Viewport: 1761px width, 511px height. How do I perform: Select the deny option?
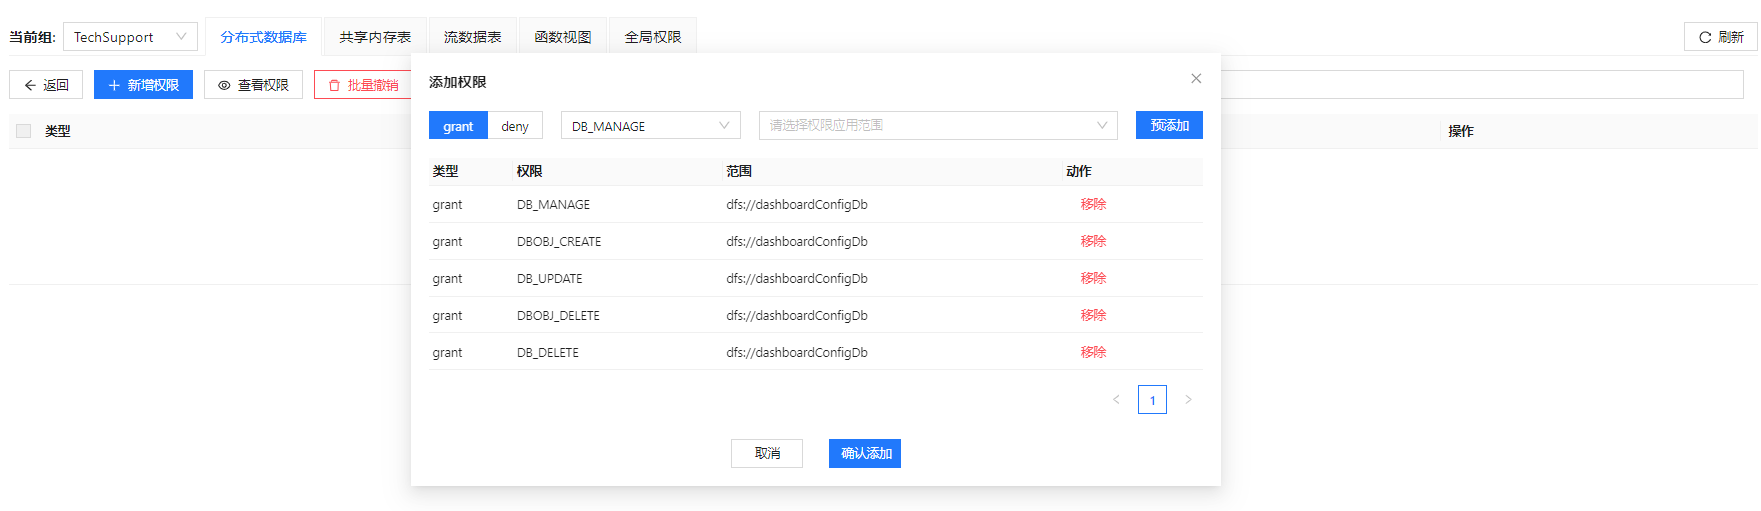coord(515,126)
